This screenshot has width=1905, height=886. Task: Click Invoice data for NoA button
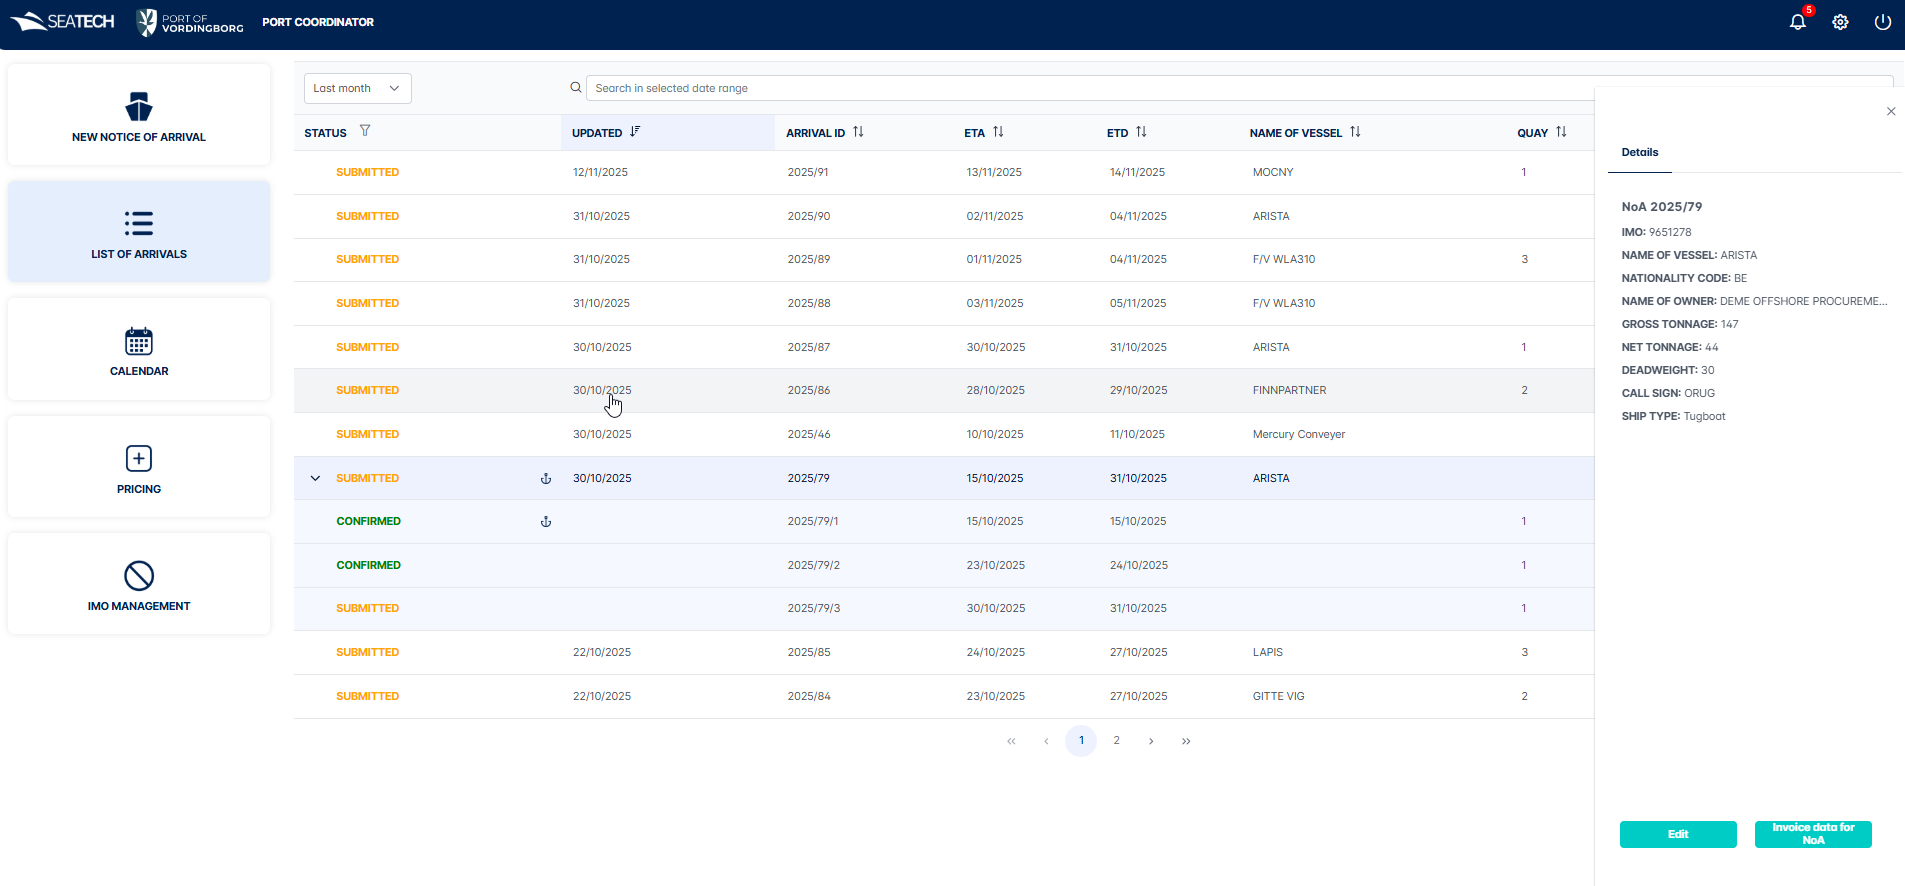[1812, 834]
